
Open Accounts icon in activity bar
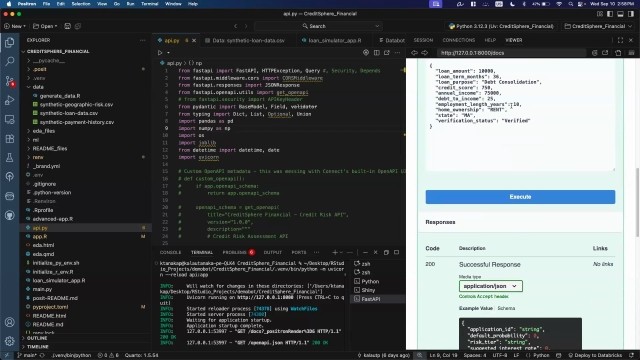click(9, 322)
